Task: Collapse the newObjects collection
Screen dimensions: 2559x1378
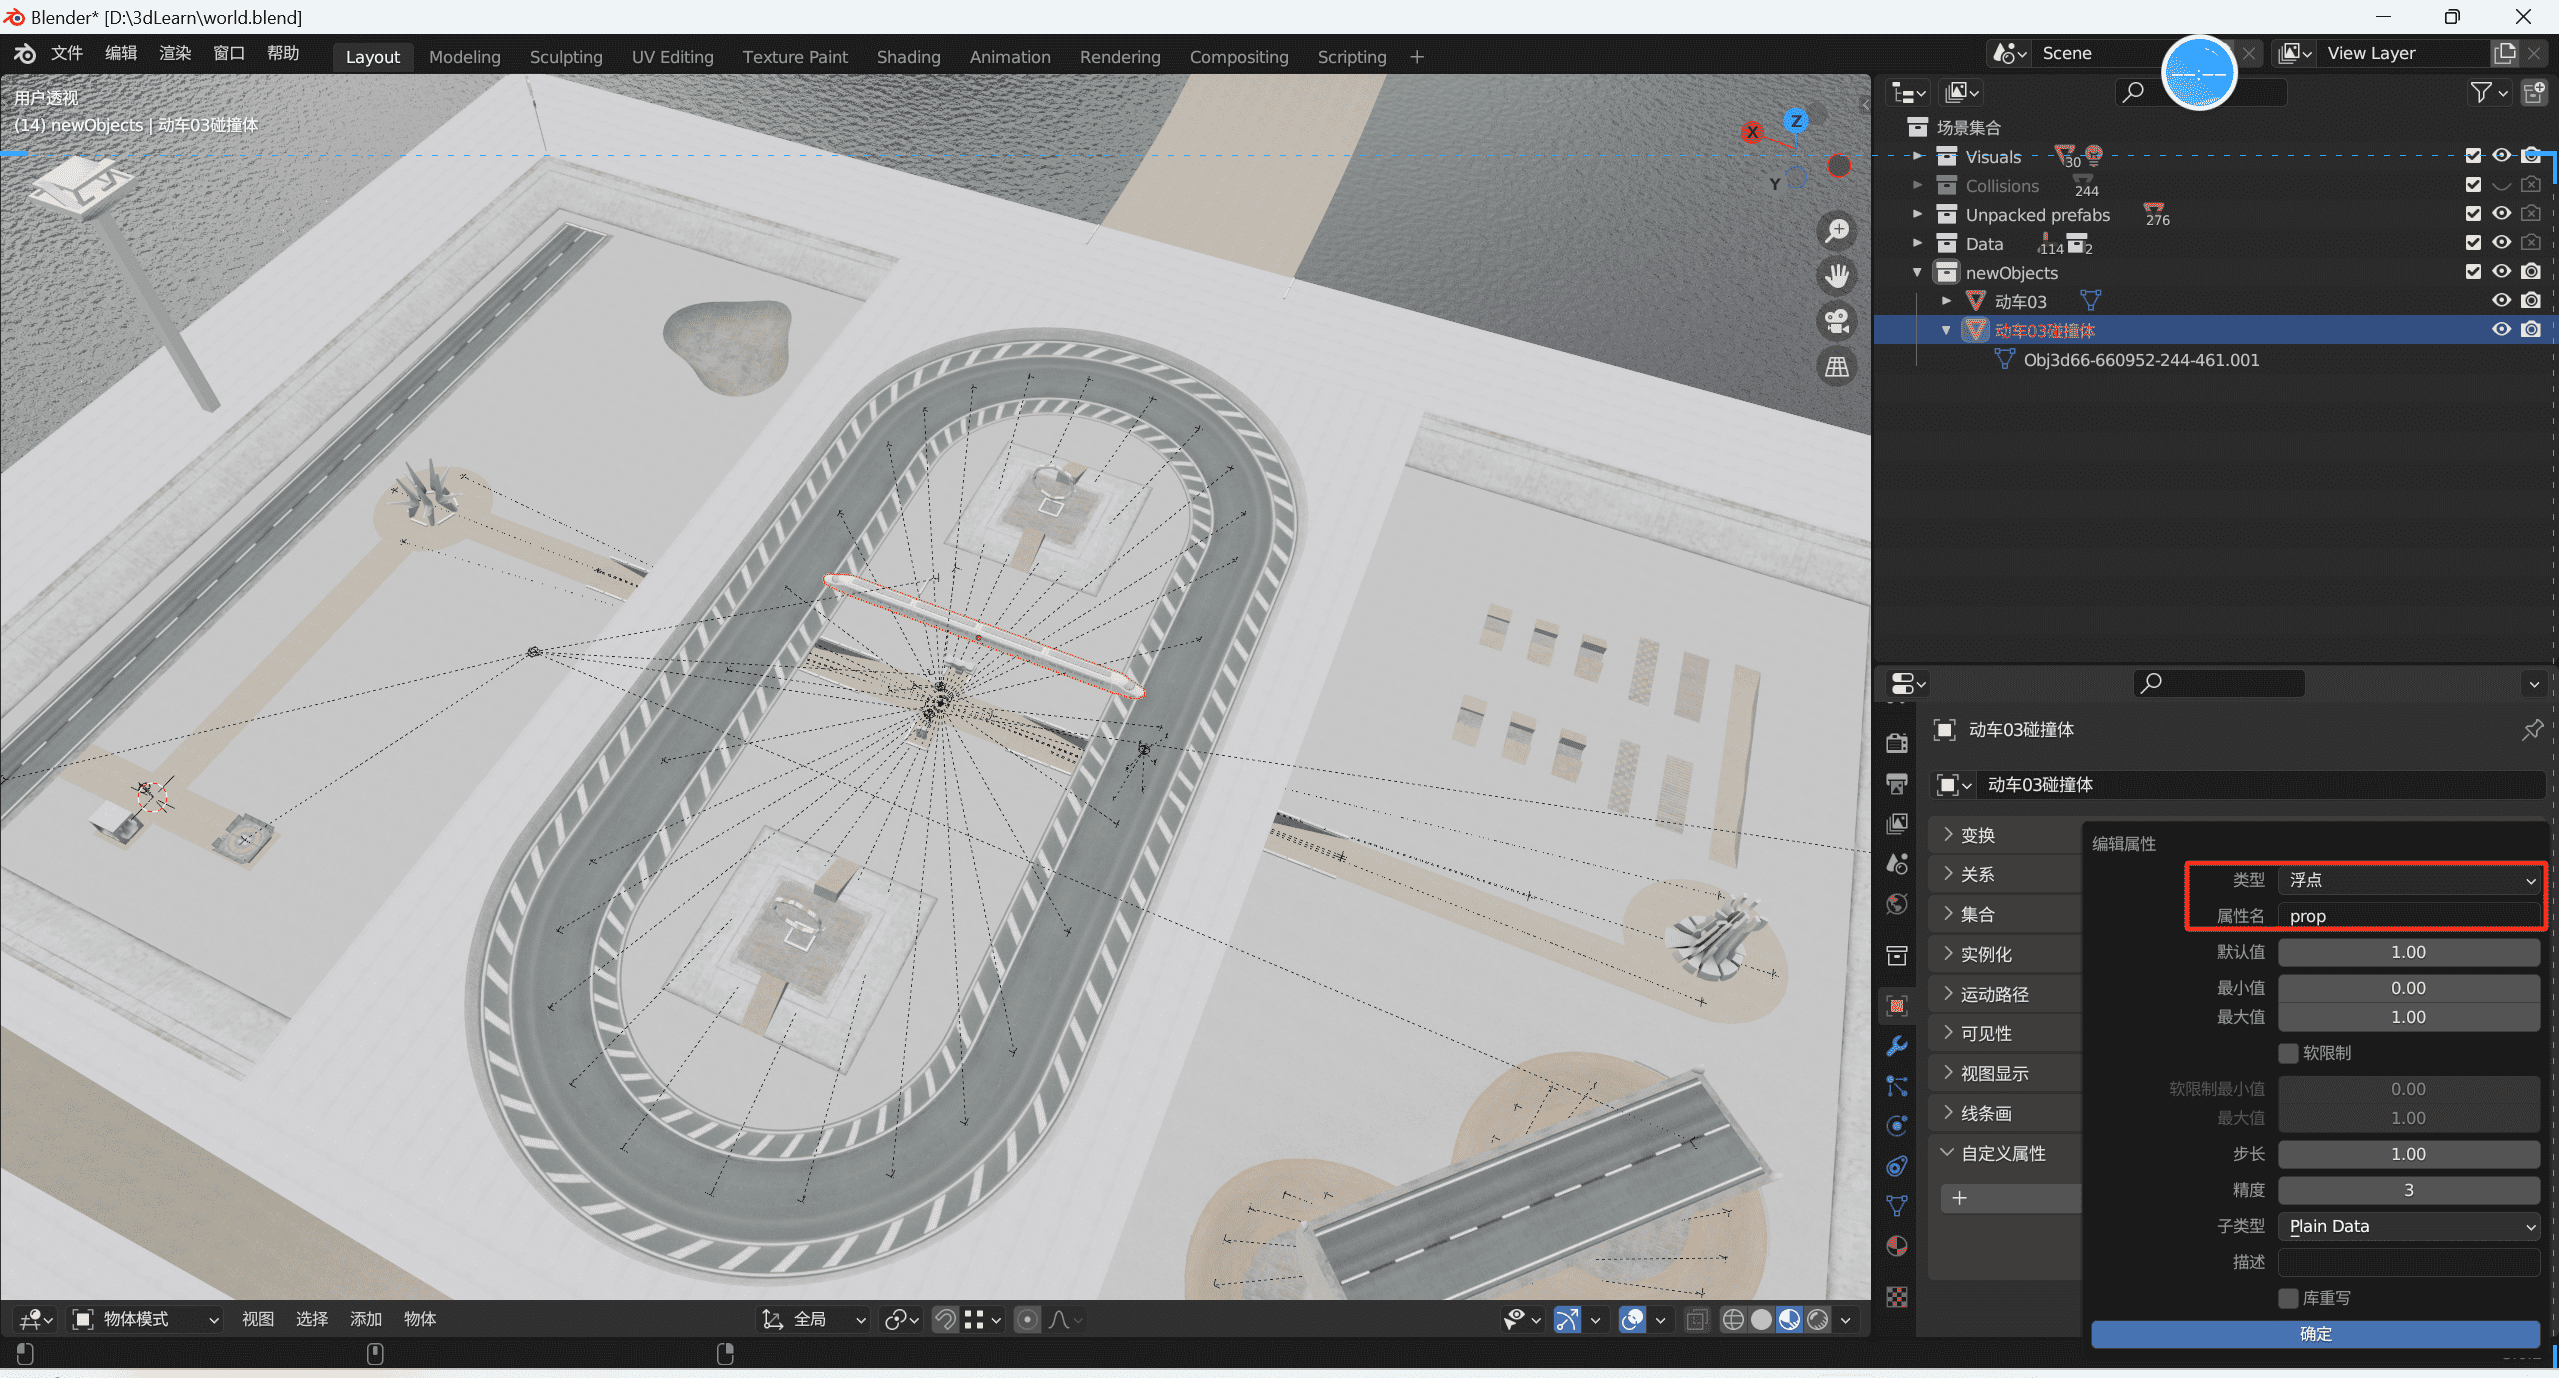Action: (1917, 272)
